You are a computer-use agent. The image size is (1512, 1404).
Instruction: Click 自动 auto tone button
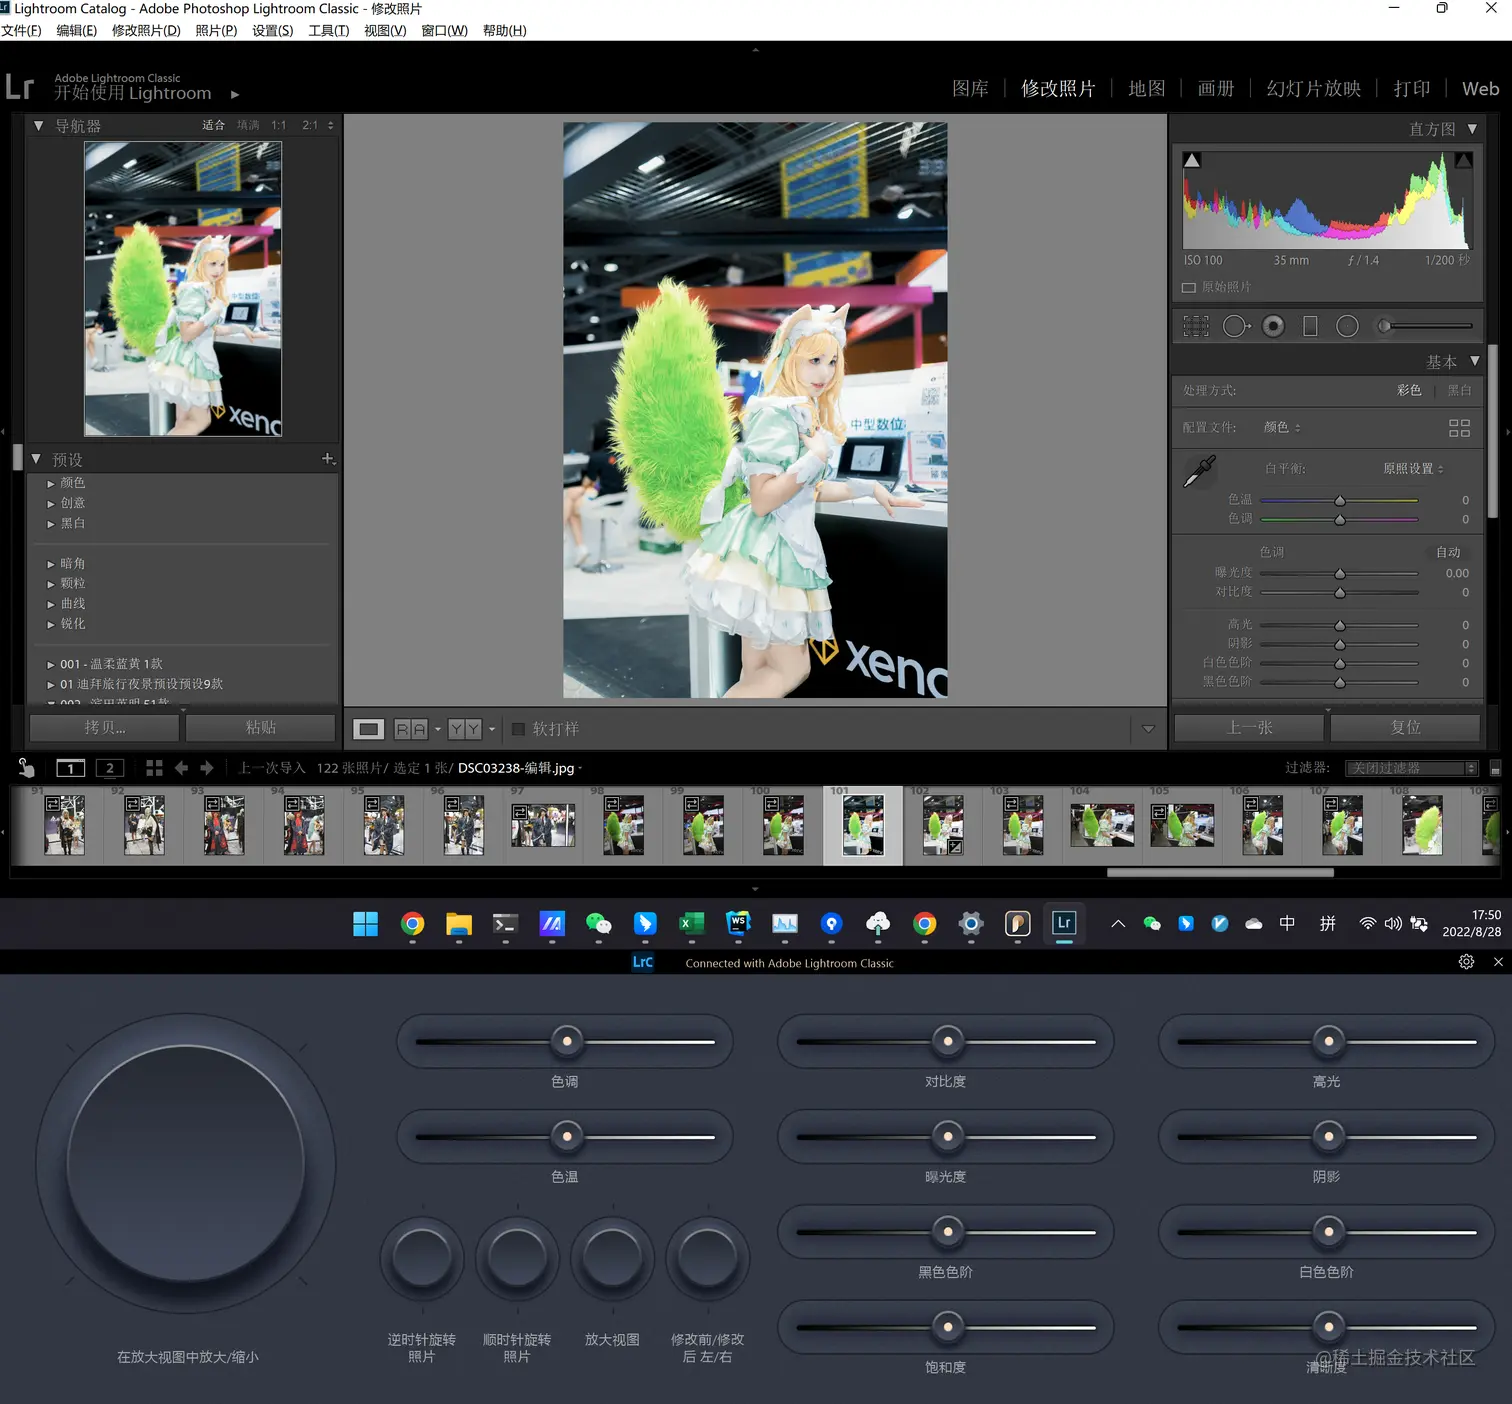click(x=1448, y=552)
